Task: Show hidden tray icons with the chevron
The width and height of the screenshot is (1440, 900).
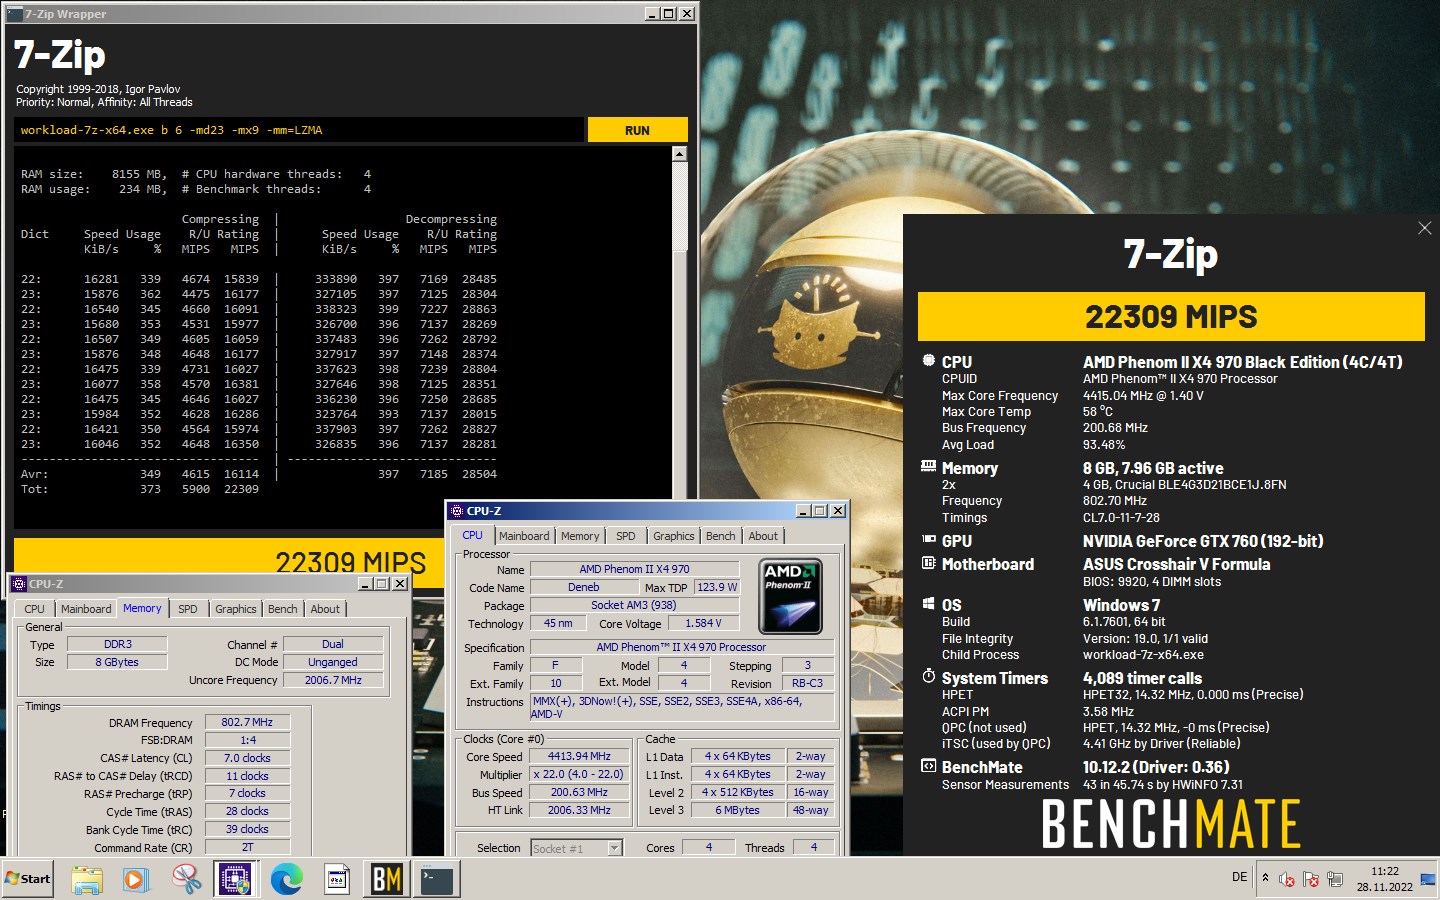Action: 1265,878
